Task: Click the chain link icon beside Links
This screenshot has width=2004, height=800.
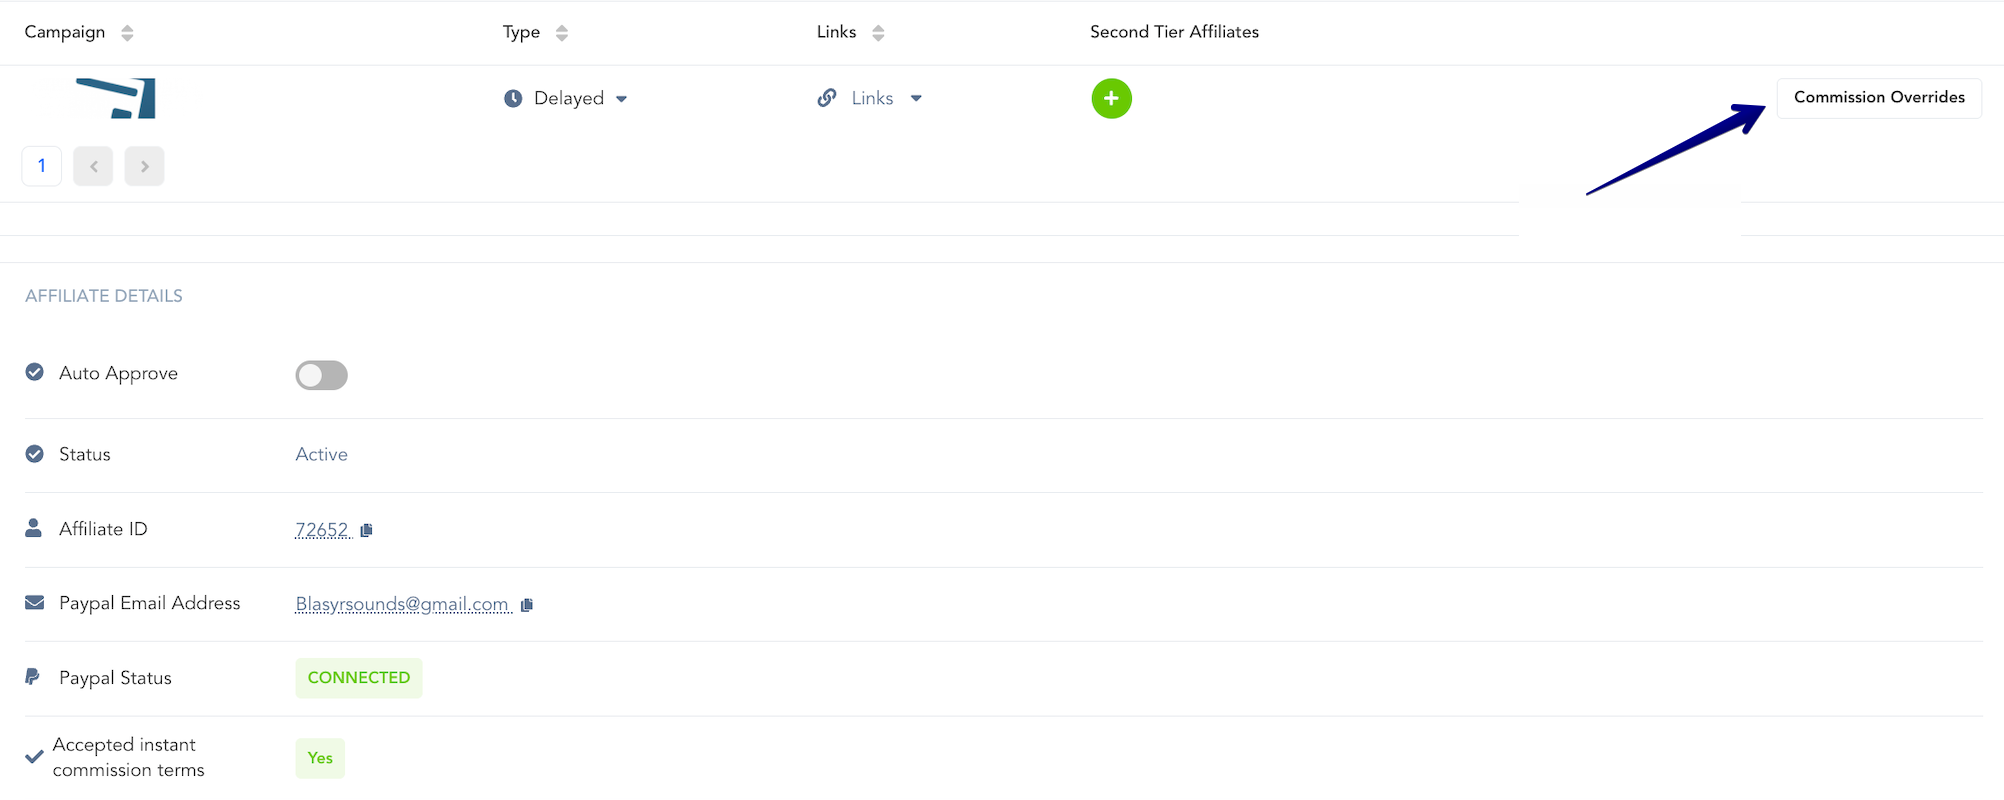Action: pos(827,98)
